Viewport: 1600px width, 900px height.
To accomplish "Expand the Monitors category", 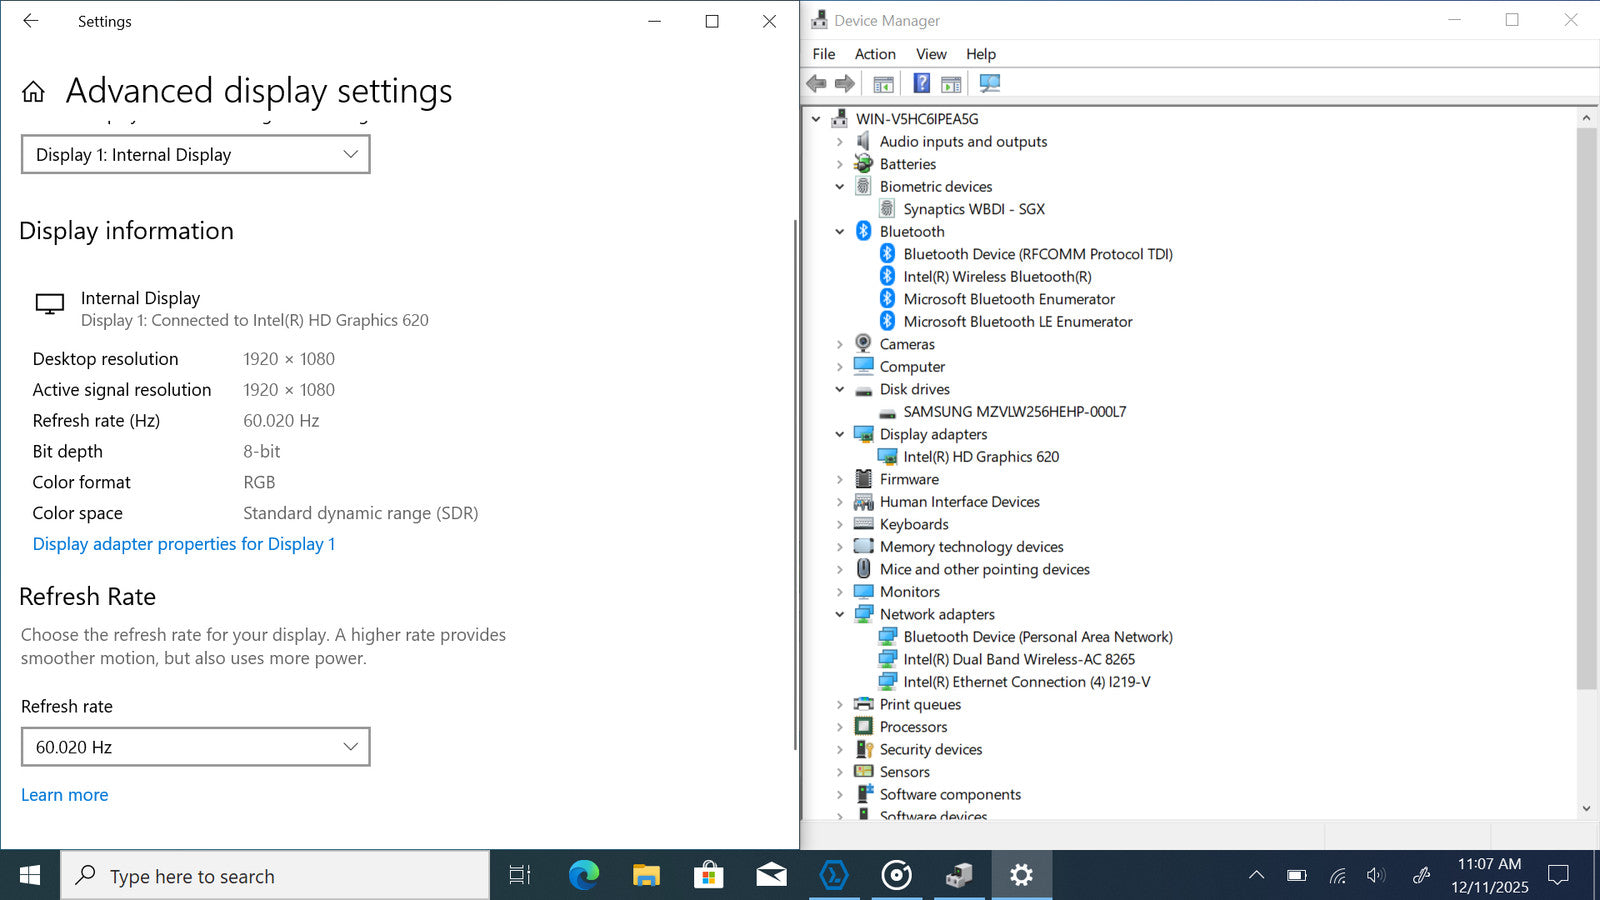I will point(840,592).
